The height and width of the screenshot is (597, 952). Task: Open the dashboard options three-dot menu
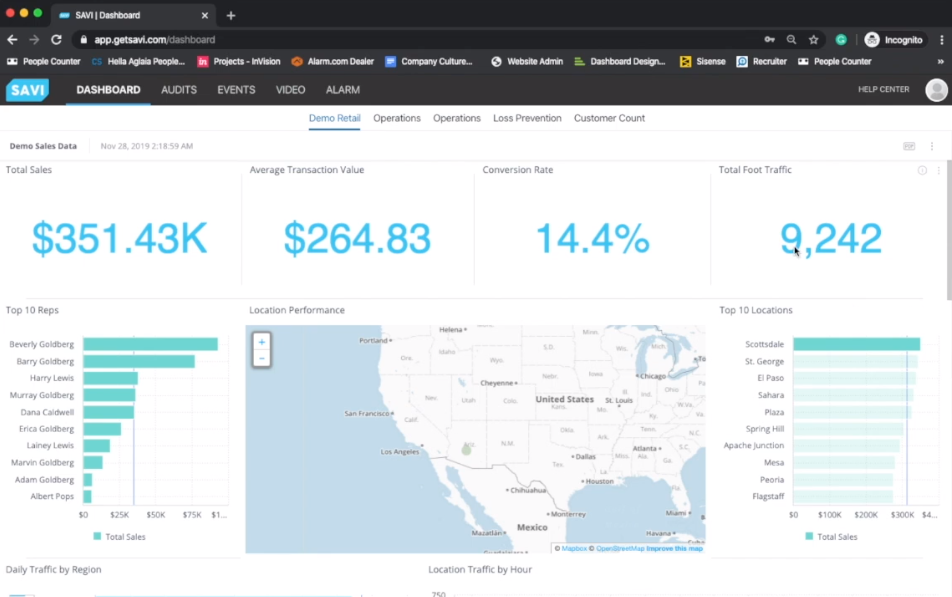[x=932, y=146]
